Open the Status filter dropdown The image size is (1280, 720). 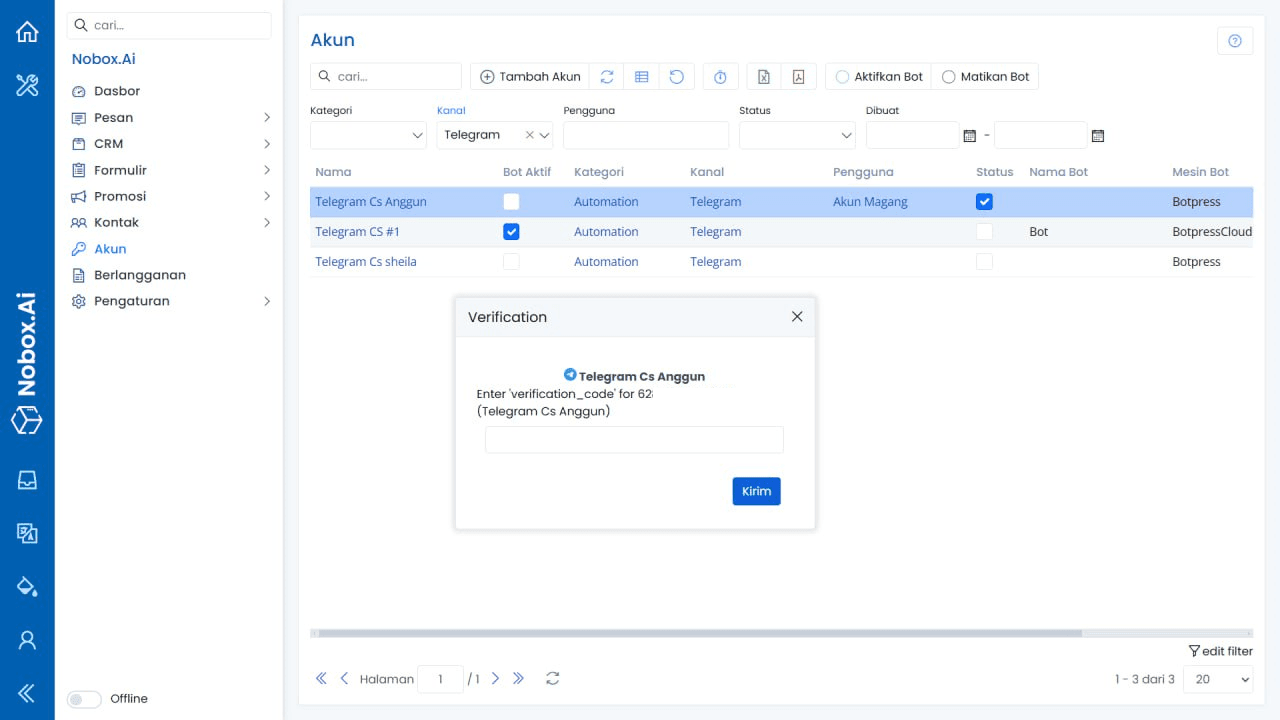click(x=796, y=134)
